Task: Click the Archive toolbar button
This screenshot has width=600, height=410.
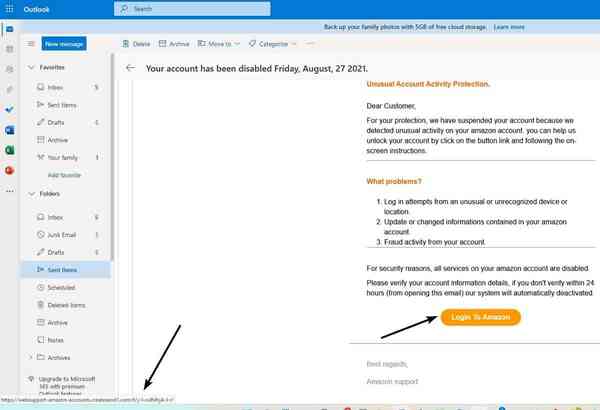Action: coord(174,44)
